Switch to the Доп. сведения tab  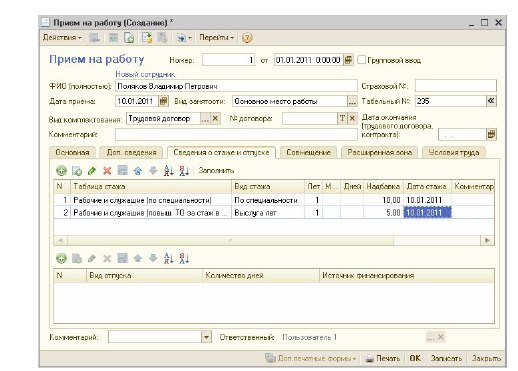pos(131,152)
